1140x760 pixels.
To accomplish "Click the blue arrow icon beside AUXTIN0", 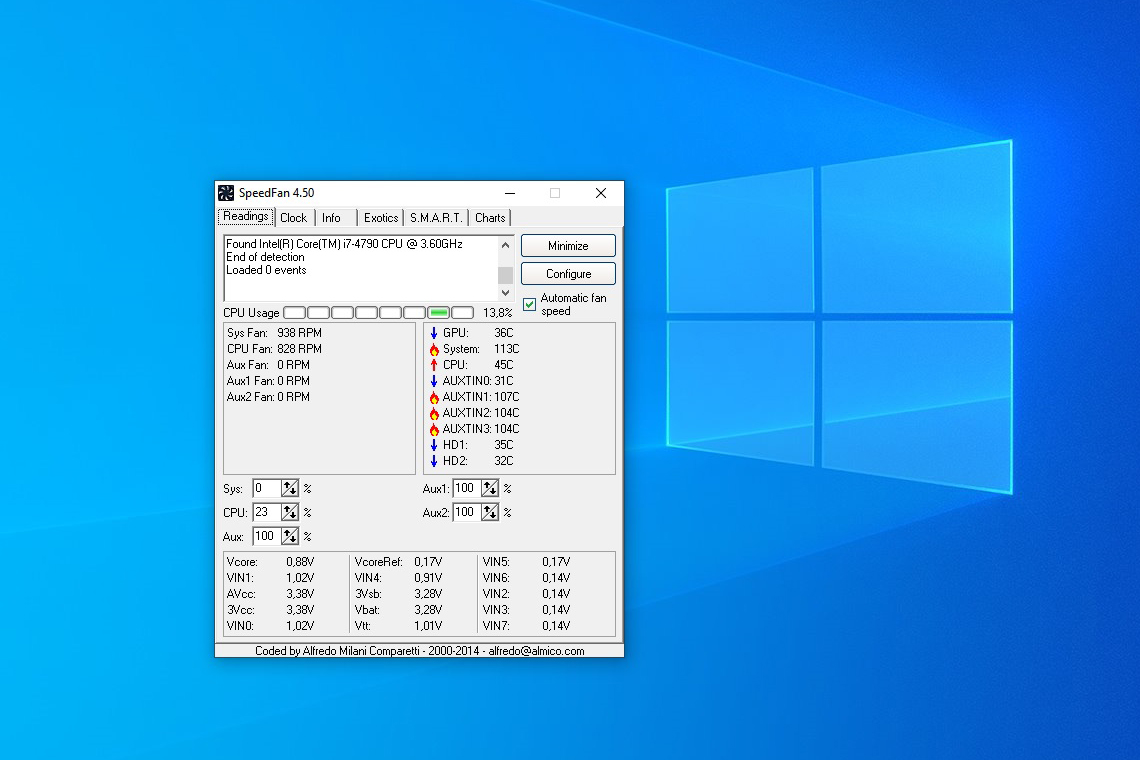I will coord(434,381).
